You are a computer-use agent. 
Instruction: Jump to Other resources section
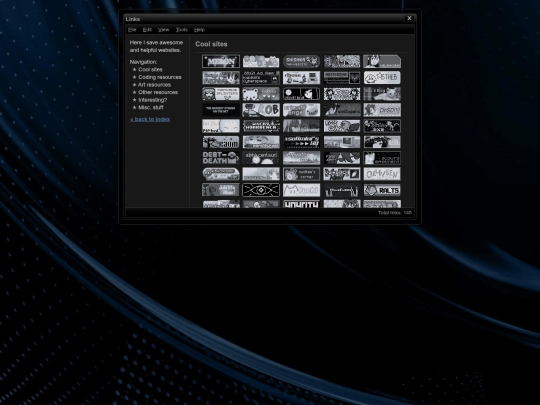[x=158, y=92]
